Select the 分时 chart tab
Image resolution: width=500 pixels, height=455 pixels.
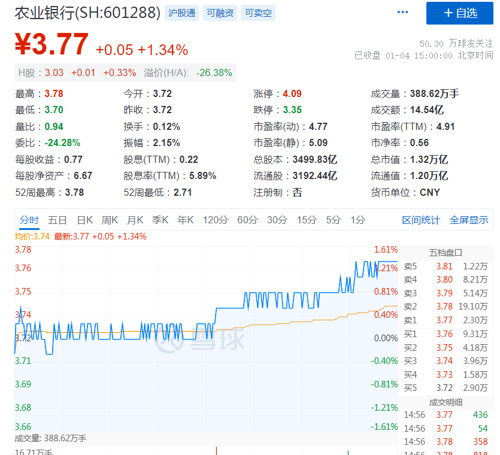click(29, 220)
